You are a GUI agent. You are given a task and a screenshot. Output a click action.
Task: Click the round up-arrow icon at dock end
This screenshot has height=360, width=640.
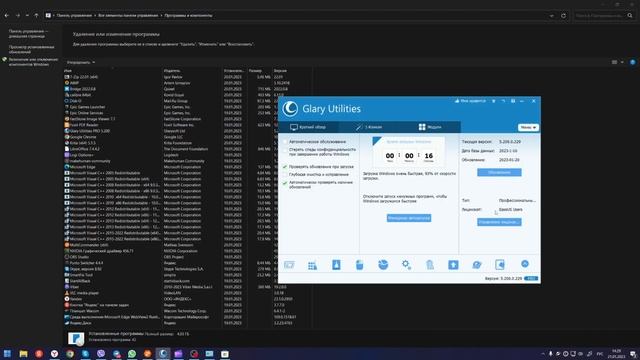tap(525, 264)
